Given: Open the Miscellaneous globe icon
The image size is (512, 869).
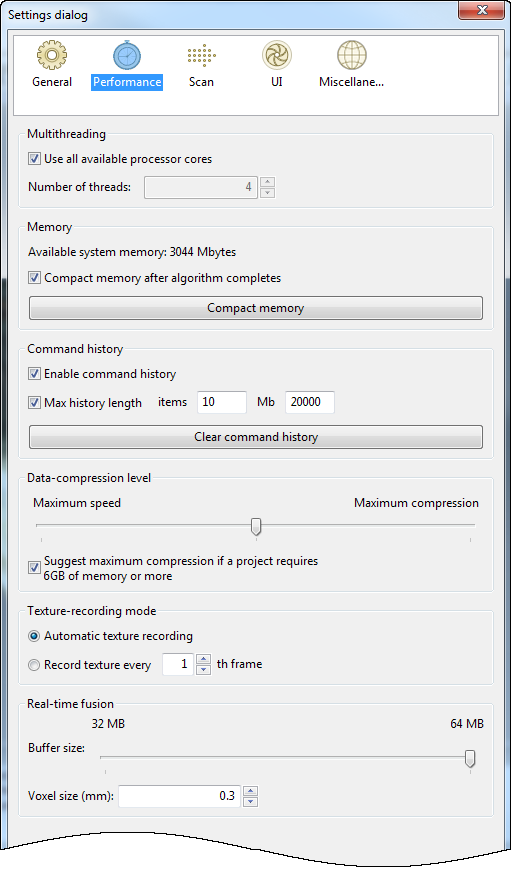Looking at the screenshot, I should coord(352,55).
